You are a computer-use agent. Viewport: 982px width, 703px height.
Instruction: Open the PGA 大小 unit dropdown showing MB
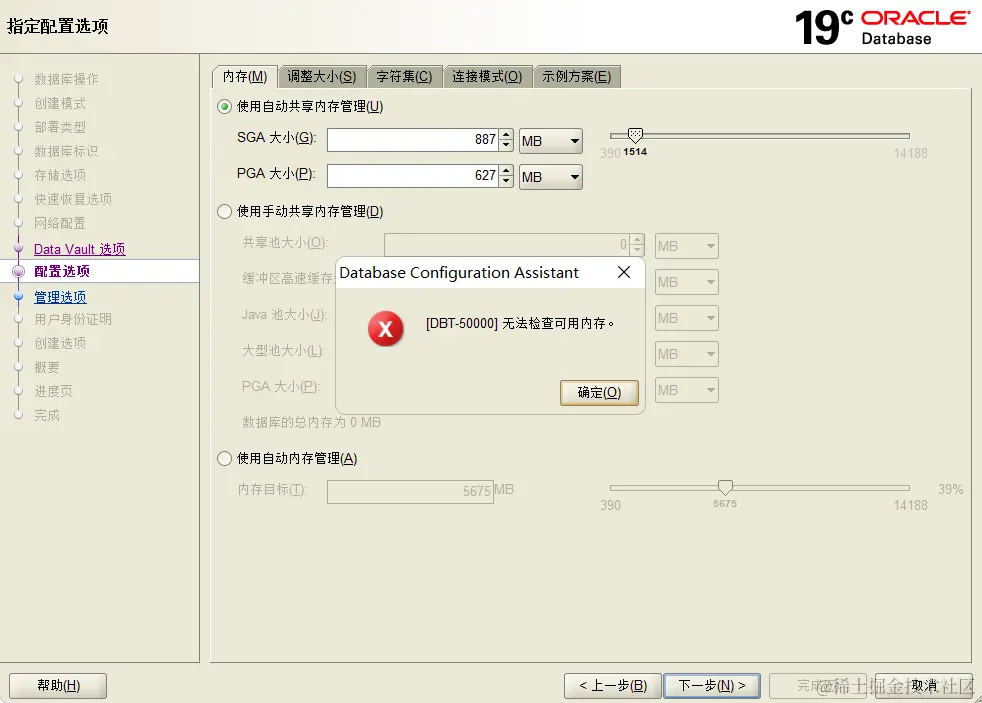(550, 177)
